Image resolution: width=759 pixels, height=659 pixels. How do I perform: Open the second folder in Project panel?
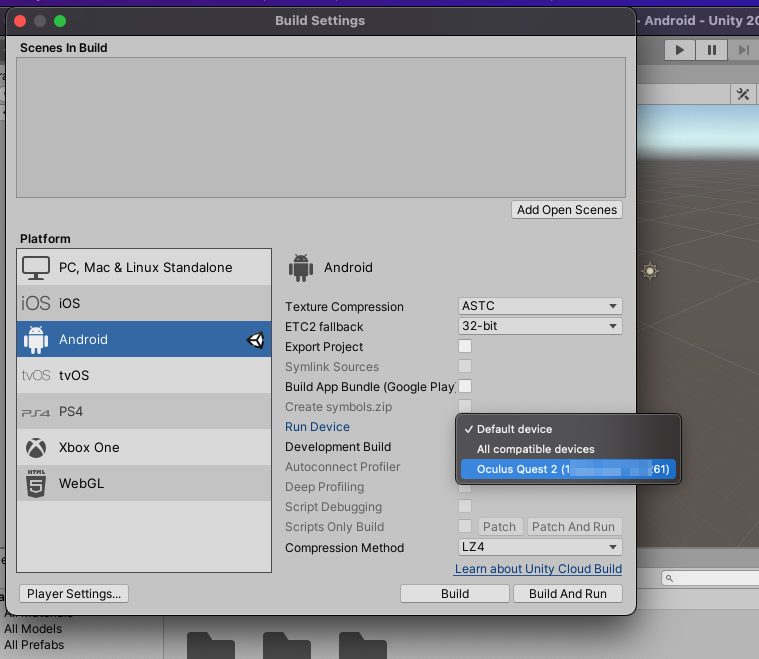[x=287, y=645]
